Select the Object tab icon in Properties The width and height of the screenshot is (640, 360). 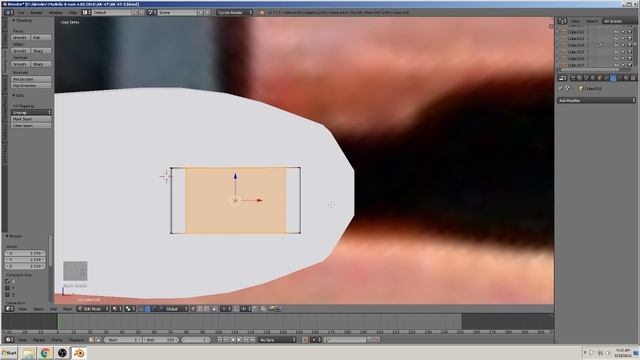599,78
